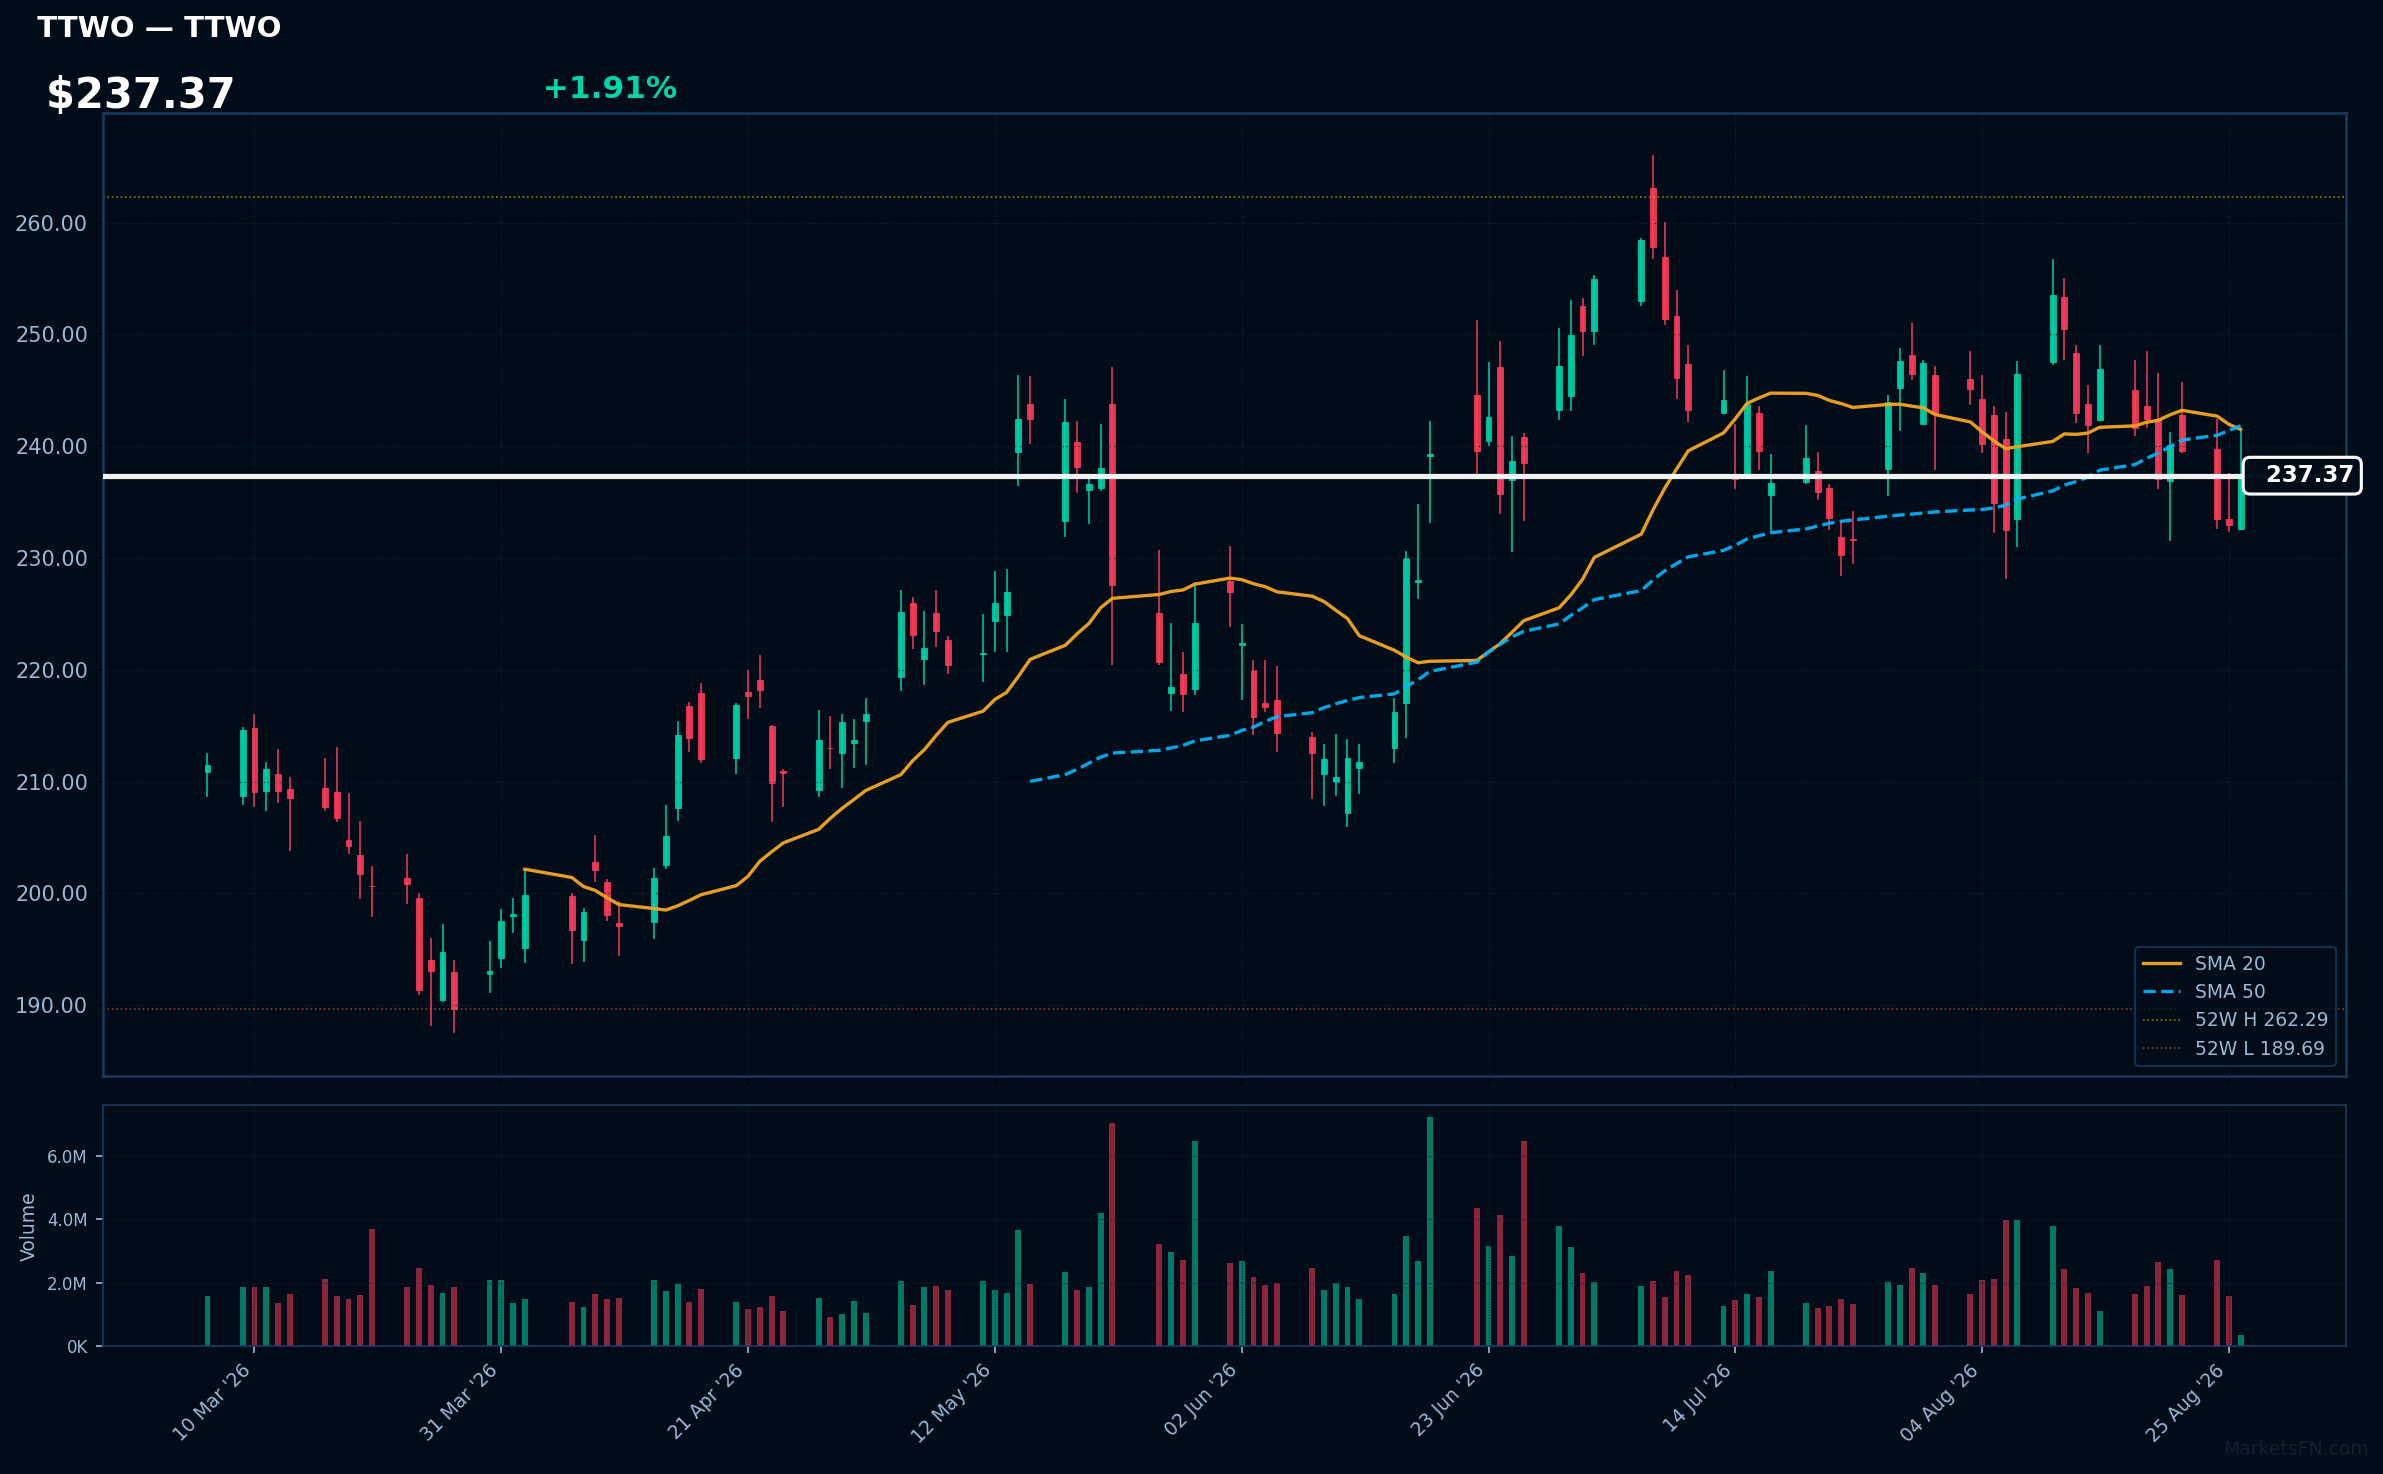Select the SMA 50 legend entry
Screen dimensions: 2383x1474
(2204, 991)
